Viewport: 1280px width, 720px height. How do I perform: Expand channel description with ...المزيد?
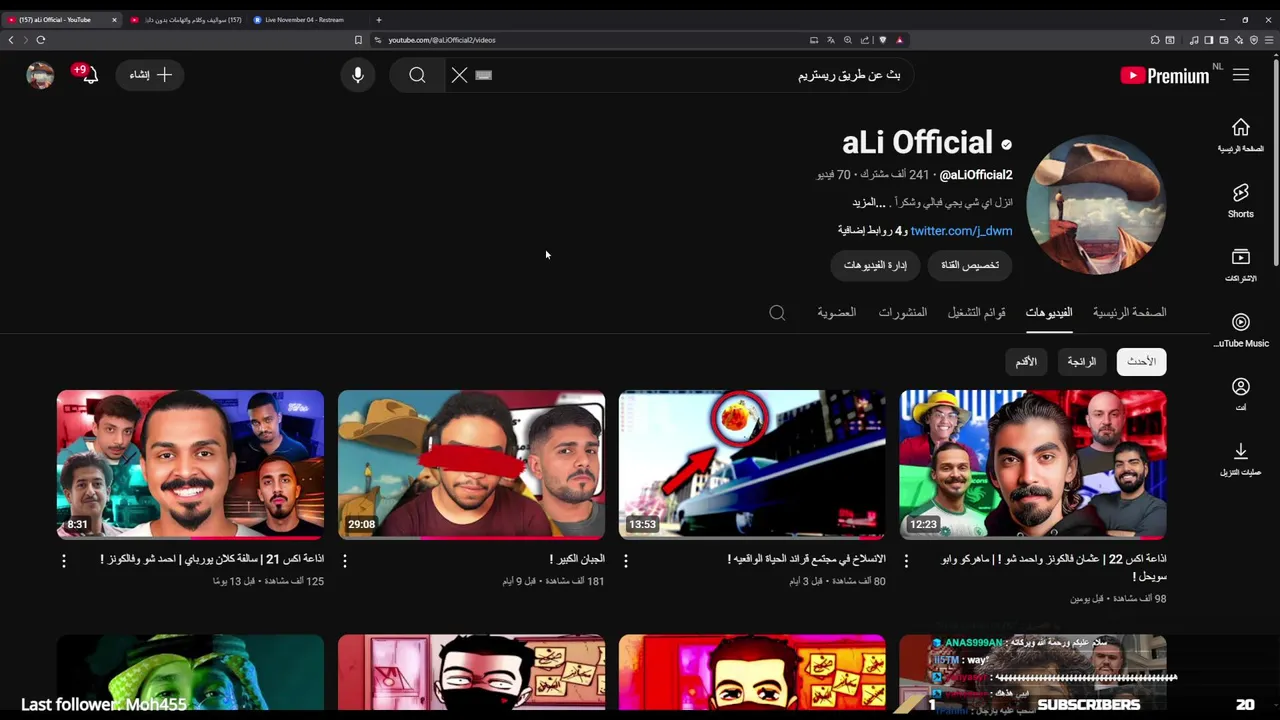click(x=869, y=202)
